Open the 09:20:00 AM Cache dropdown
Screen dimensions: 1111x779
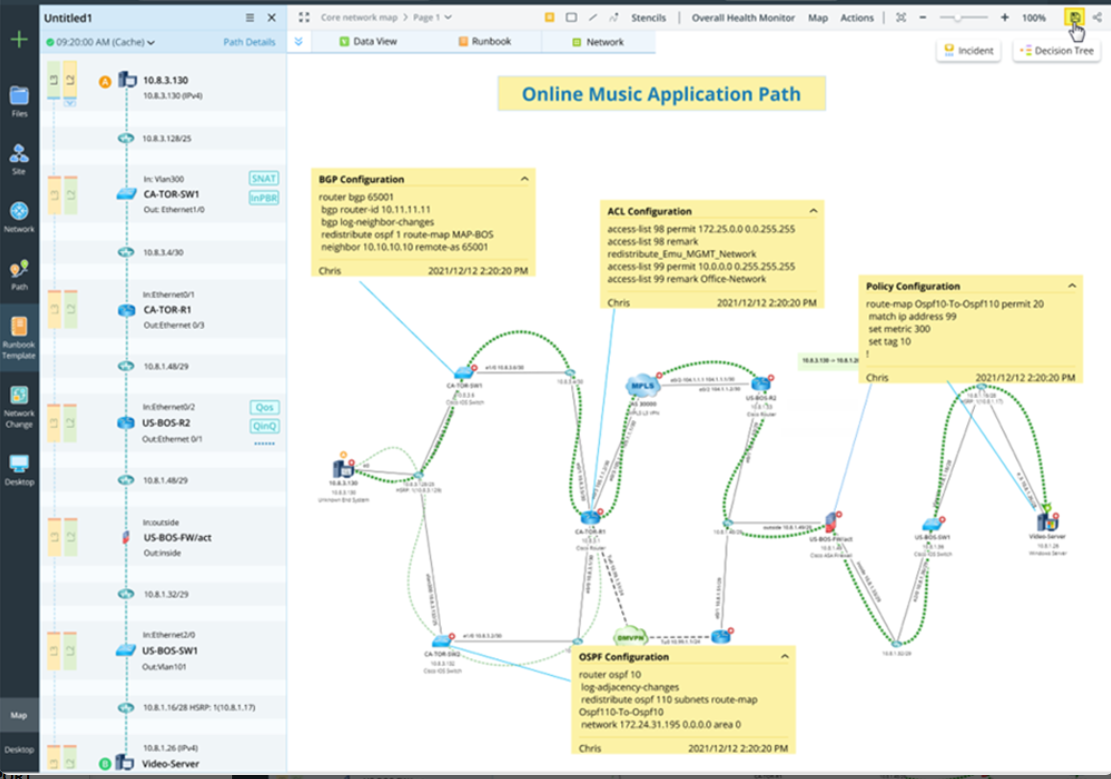tap(105, 43)
